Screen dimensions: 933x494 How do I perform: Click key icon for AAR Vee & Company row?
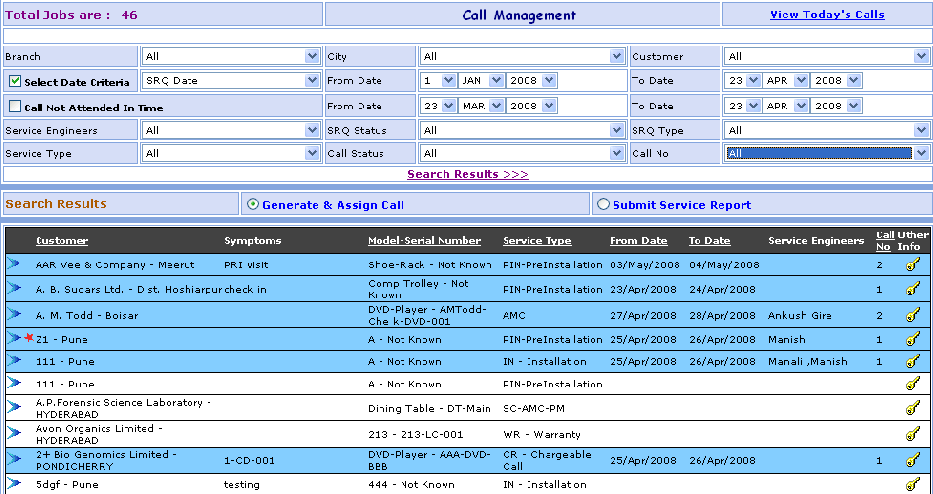tap(912, 265)
